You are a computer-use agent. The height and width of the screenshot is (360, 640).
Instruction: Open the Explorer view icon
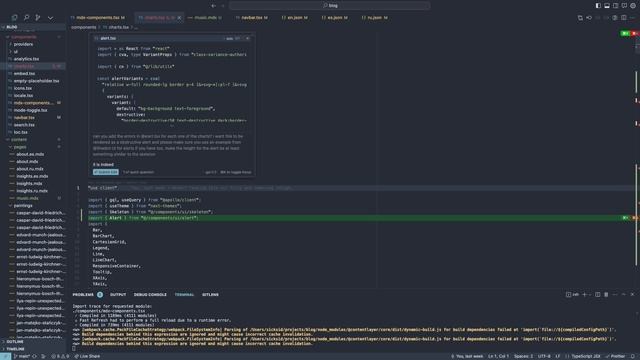point(14,18)
